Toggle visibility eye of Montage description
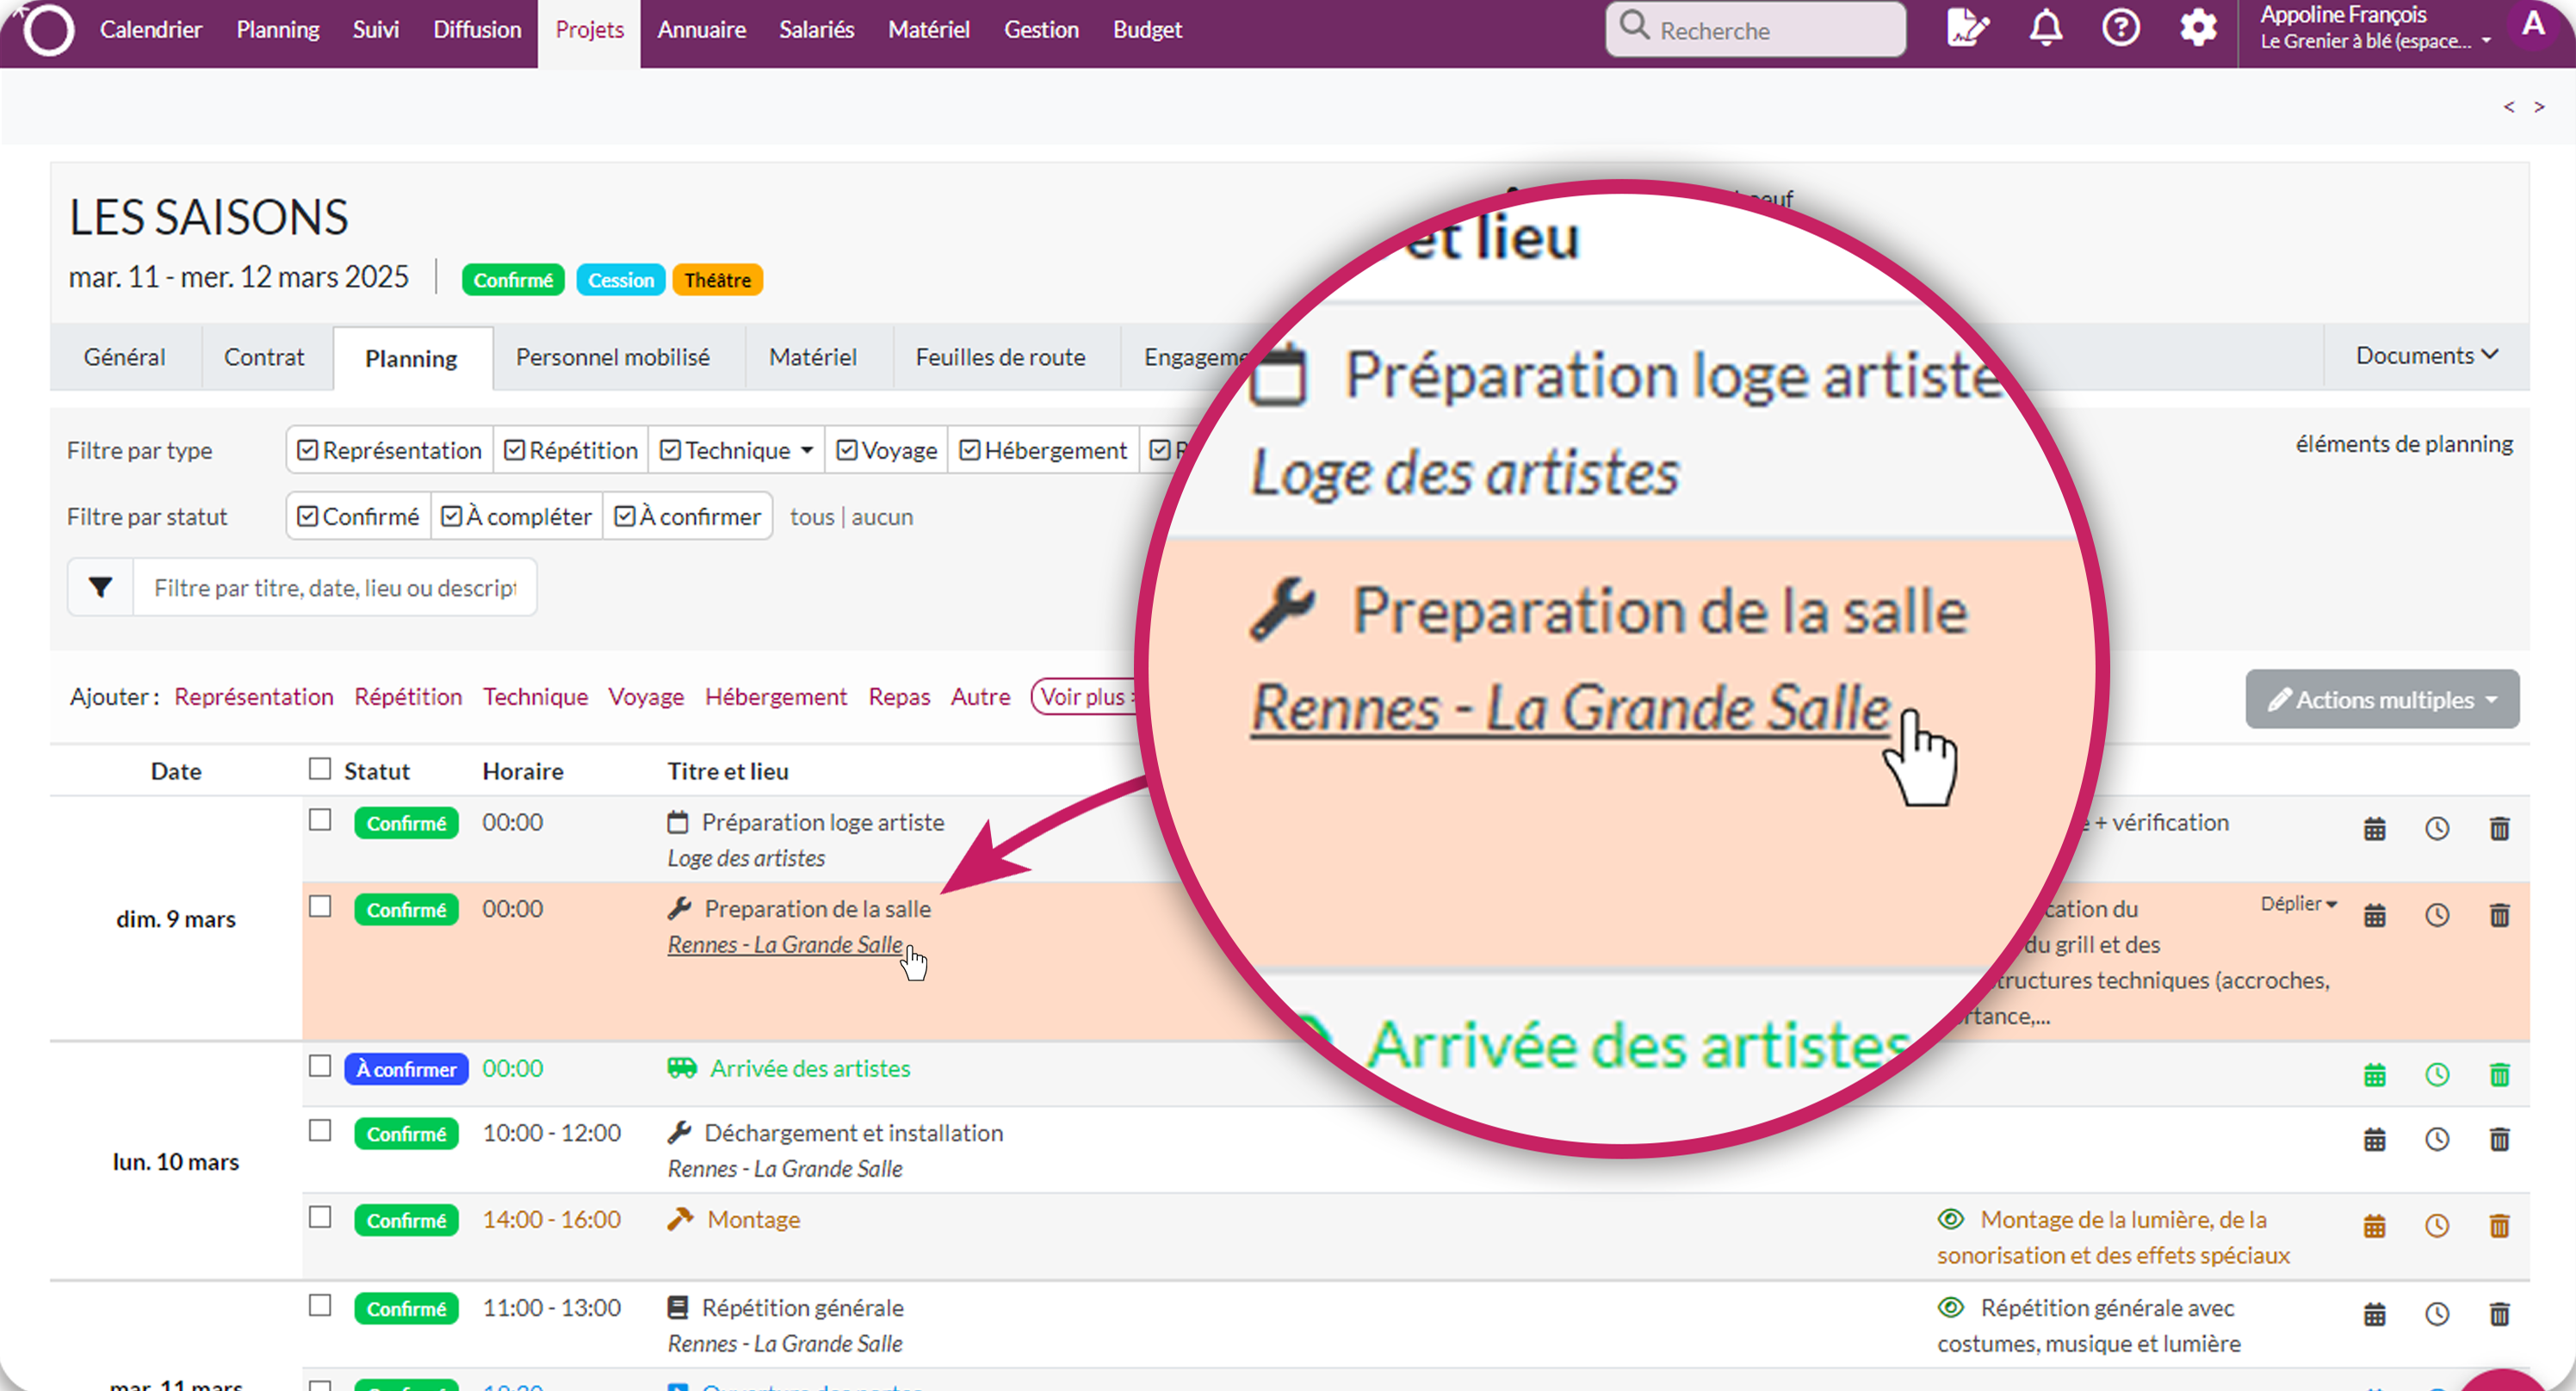 pos(1950,1219)
